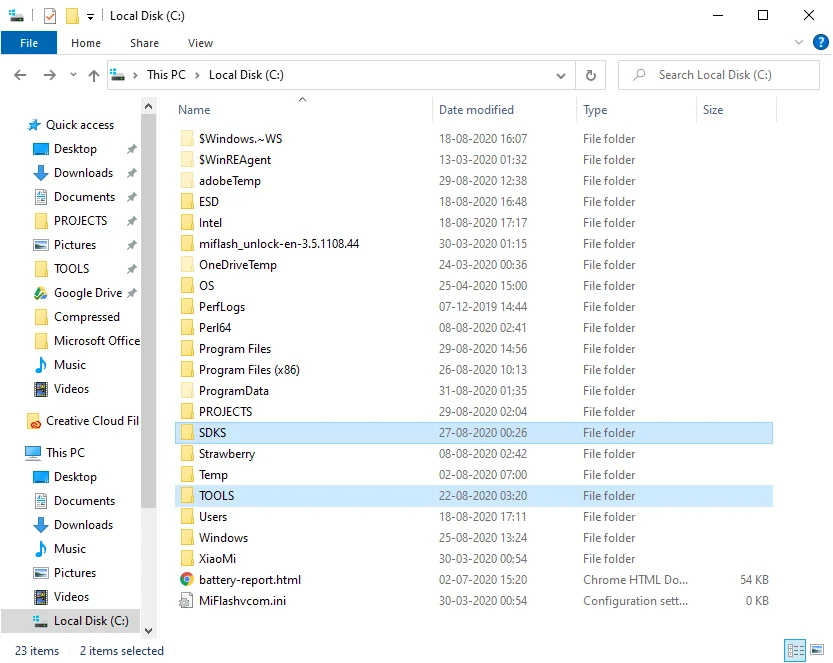Select the XiaoMi folder
This screenshot has height=663, width=833.
click(217, 559)
